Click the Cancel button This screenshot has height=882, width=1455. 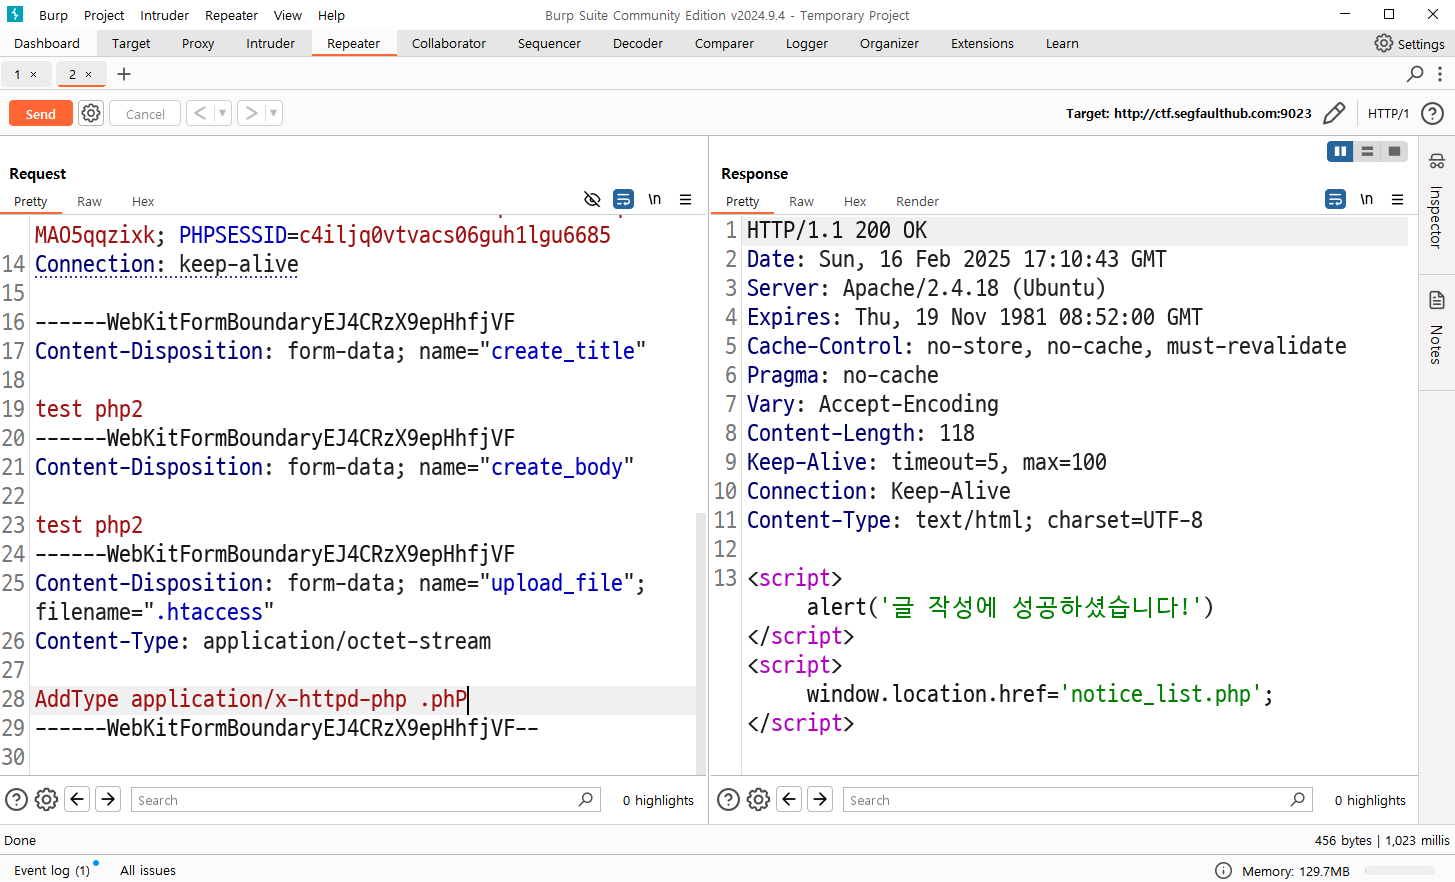click(x=145, y=114)
